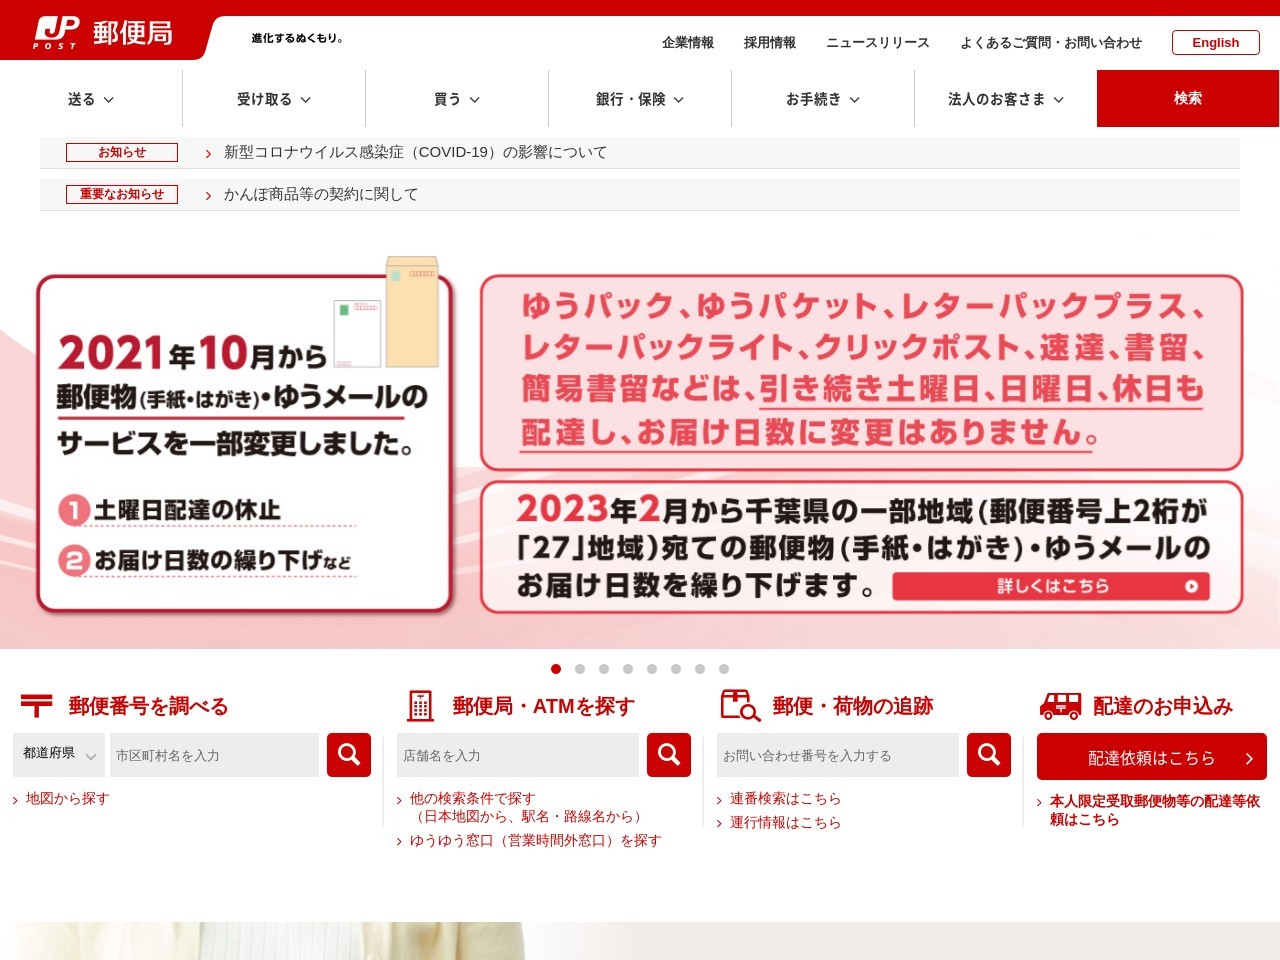Expand the お手続き menu
1280x960 pixels.
point(823,99)
